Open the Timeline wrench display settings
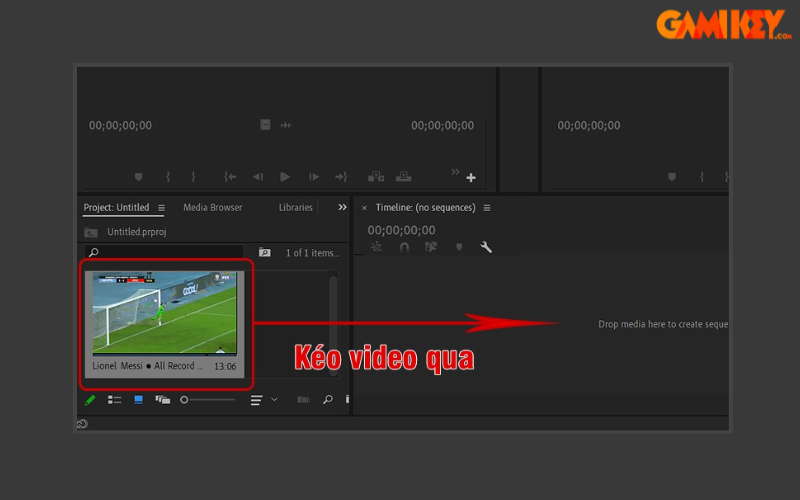Image resolution: width=800 pixels, height=500 pixels. (x=486, y=247)
